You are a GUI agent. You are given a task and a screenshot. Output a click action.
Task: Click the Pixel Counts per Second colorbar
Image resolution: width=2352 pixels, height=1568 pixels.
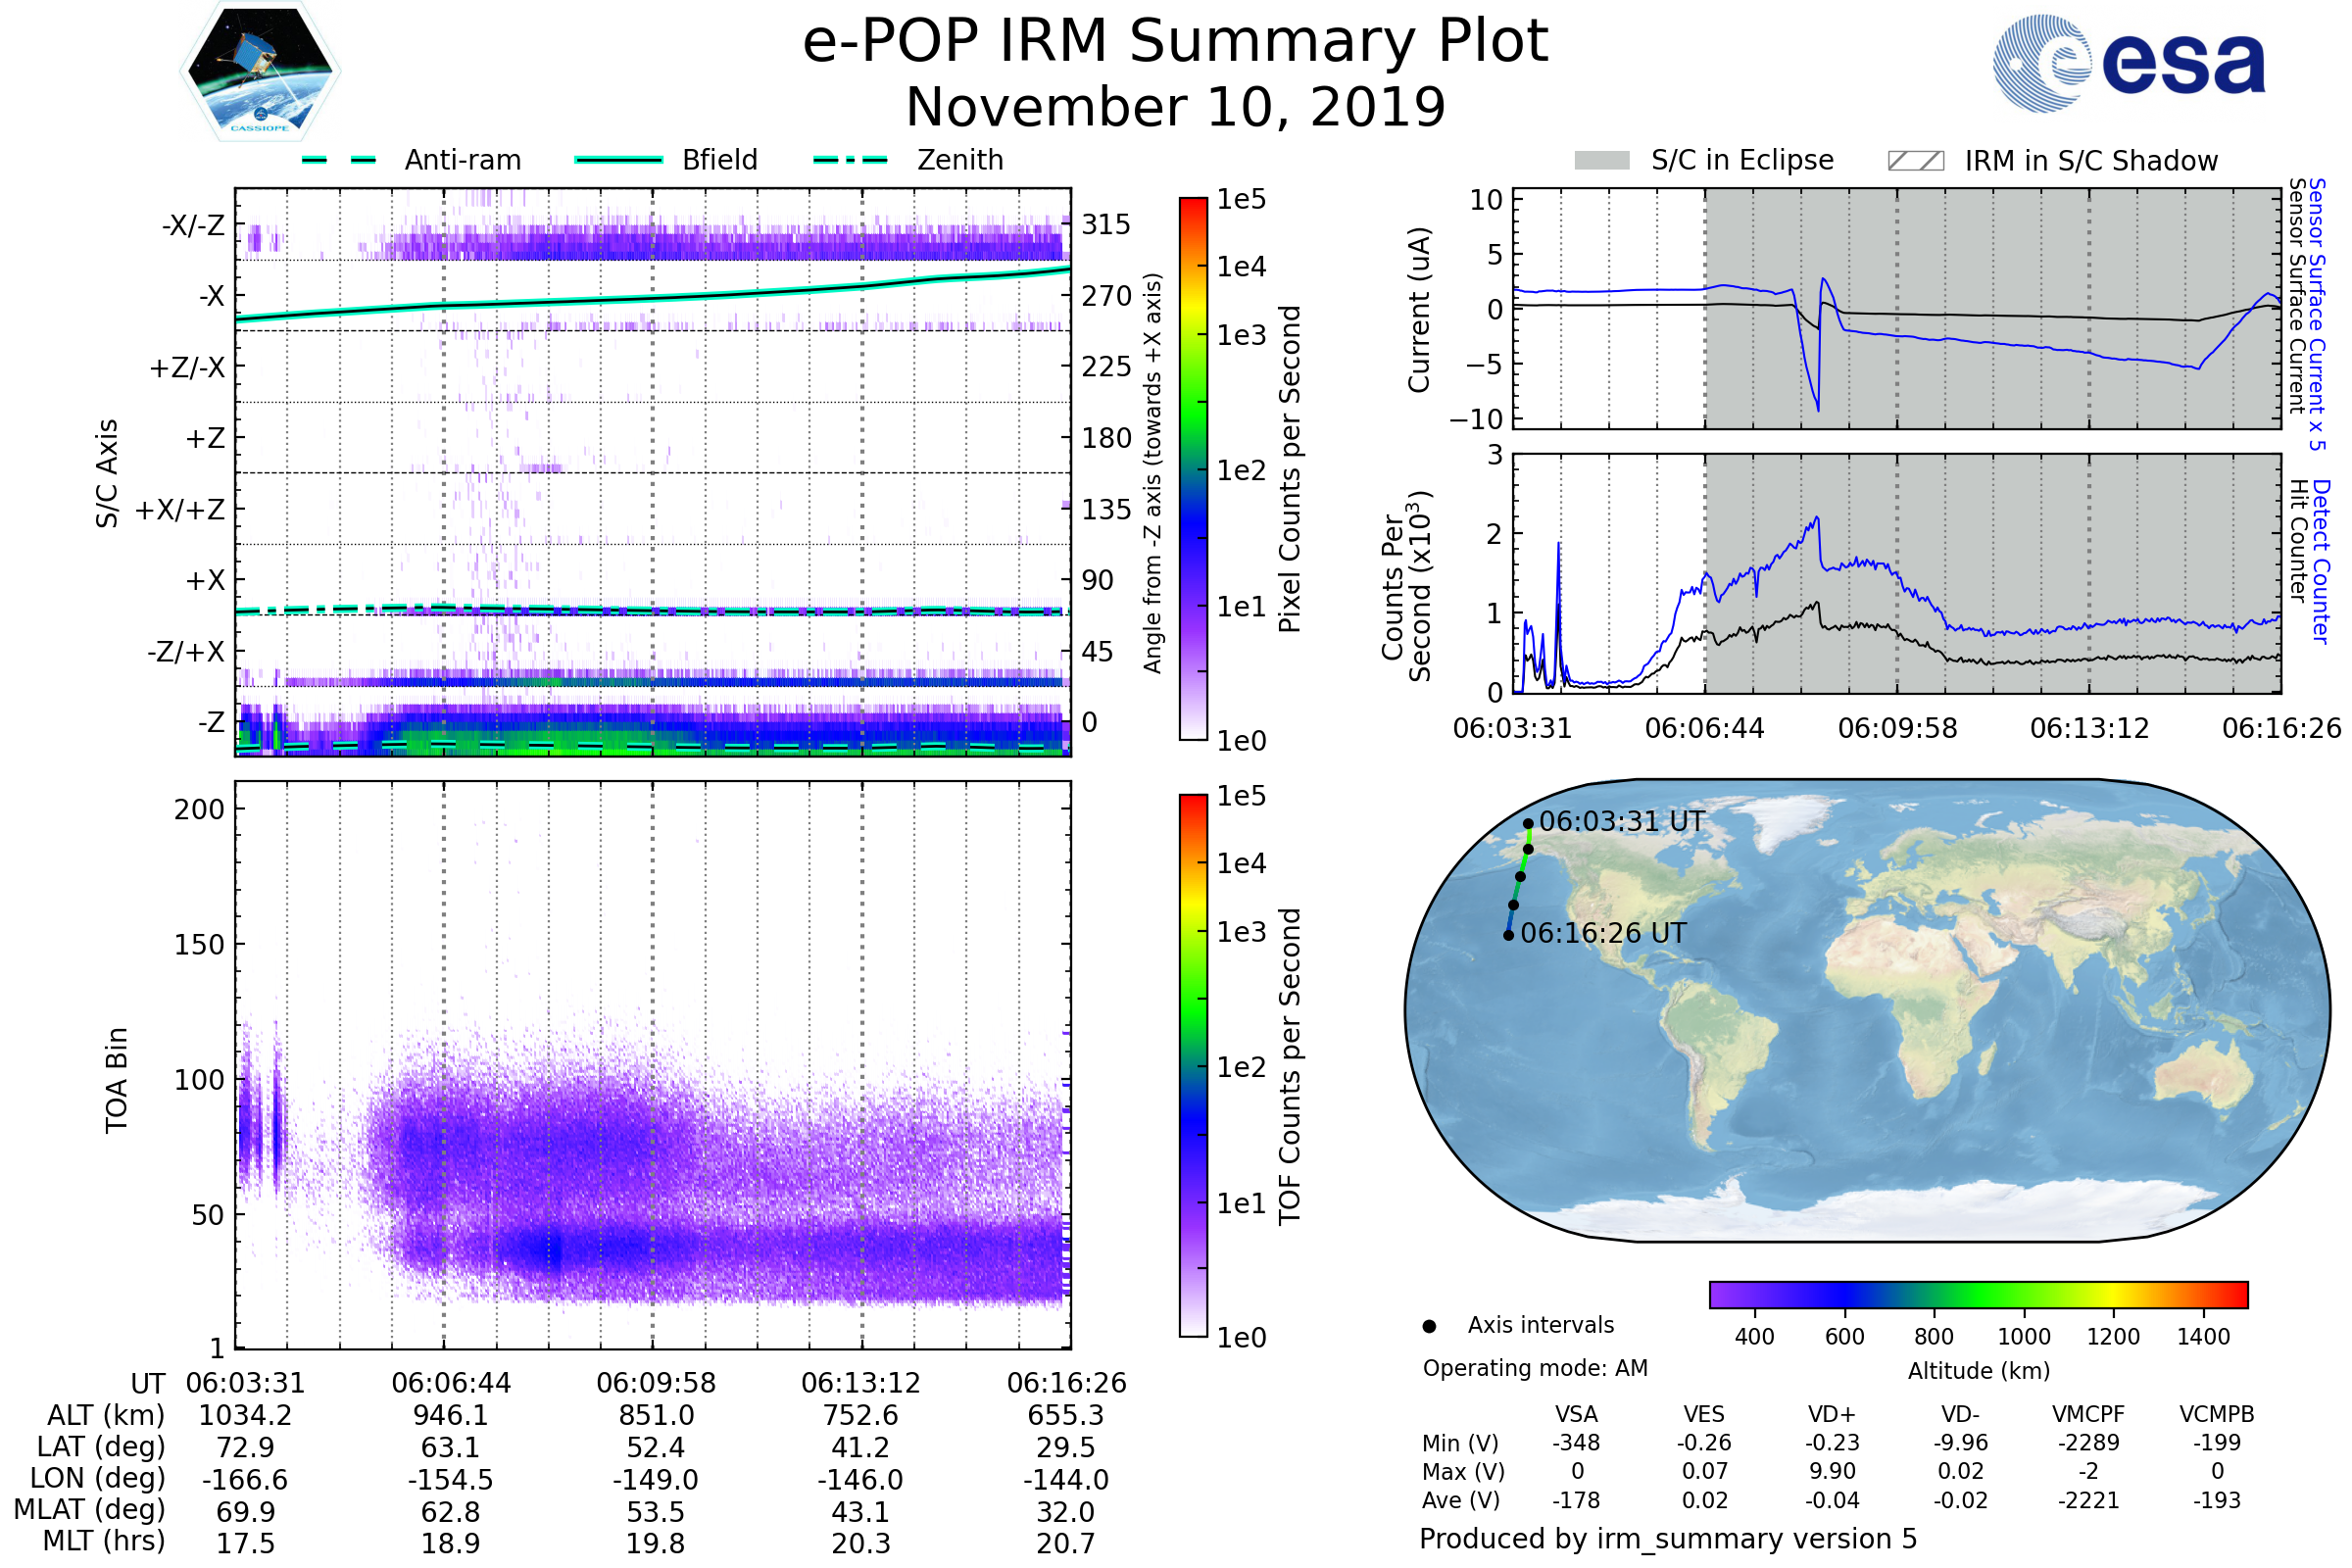pos(1193,468)
